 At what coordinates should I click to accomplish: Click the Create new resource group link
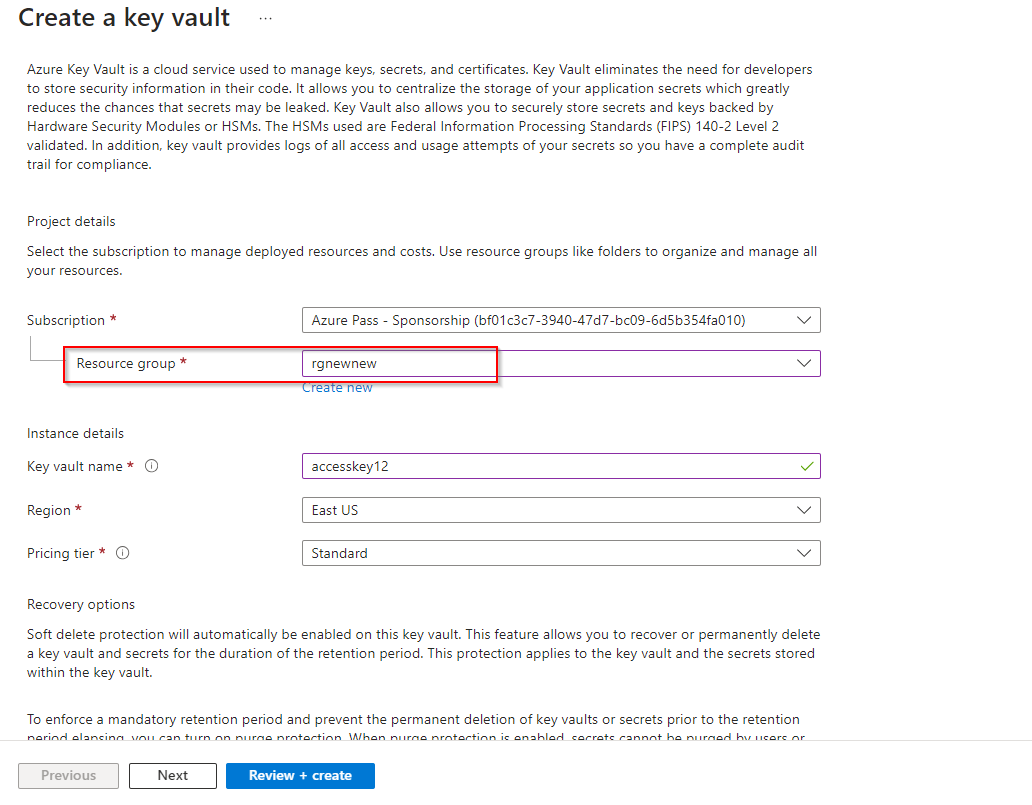tap(337, 388)
